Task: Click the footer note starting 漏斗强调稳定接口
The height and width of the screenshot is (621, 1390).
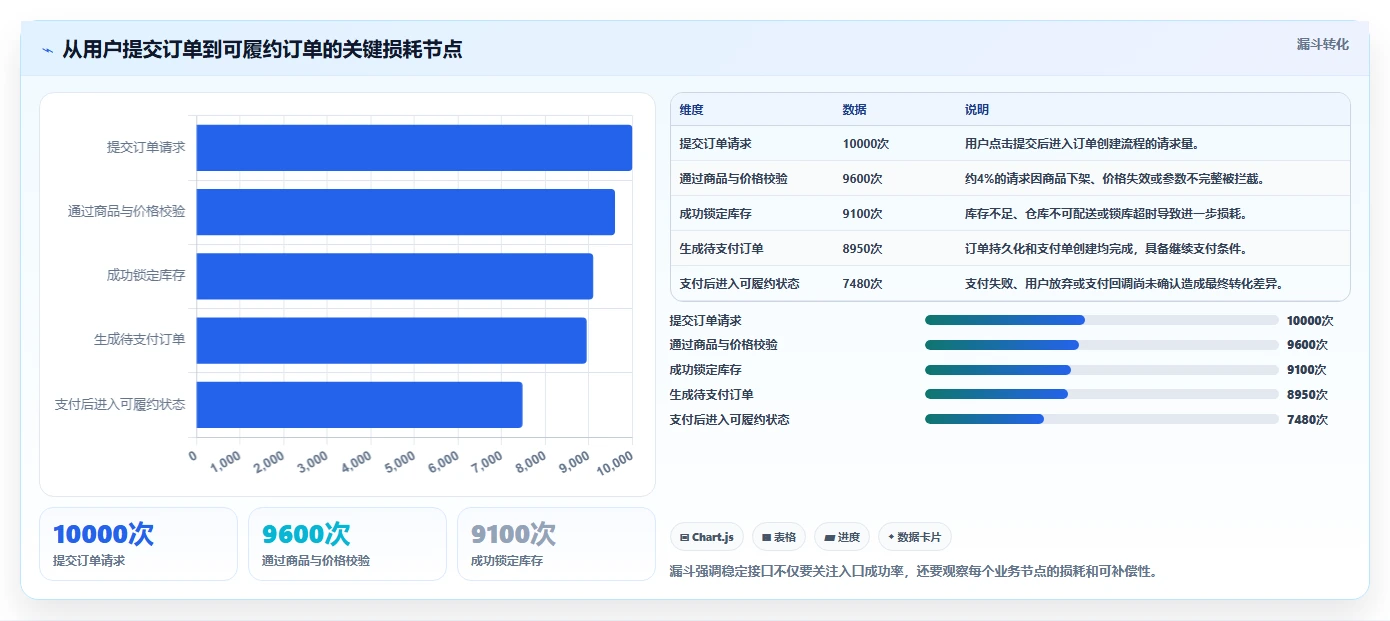Action: [x=913, y=572]
